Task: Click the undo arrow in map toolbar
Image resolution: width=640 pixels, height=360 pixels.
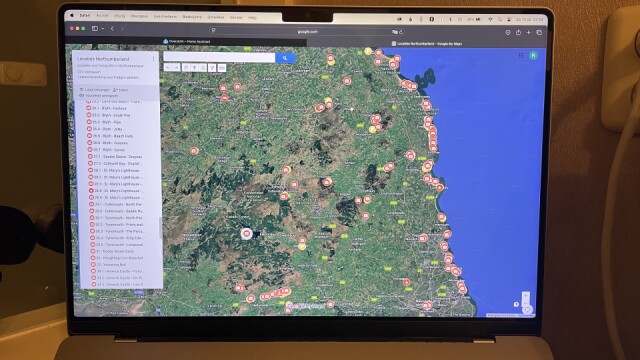Action: pos(168,68)
